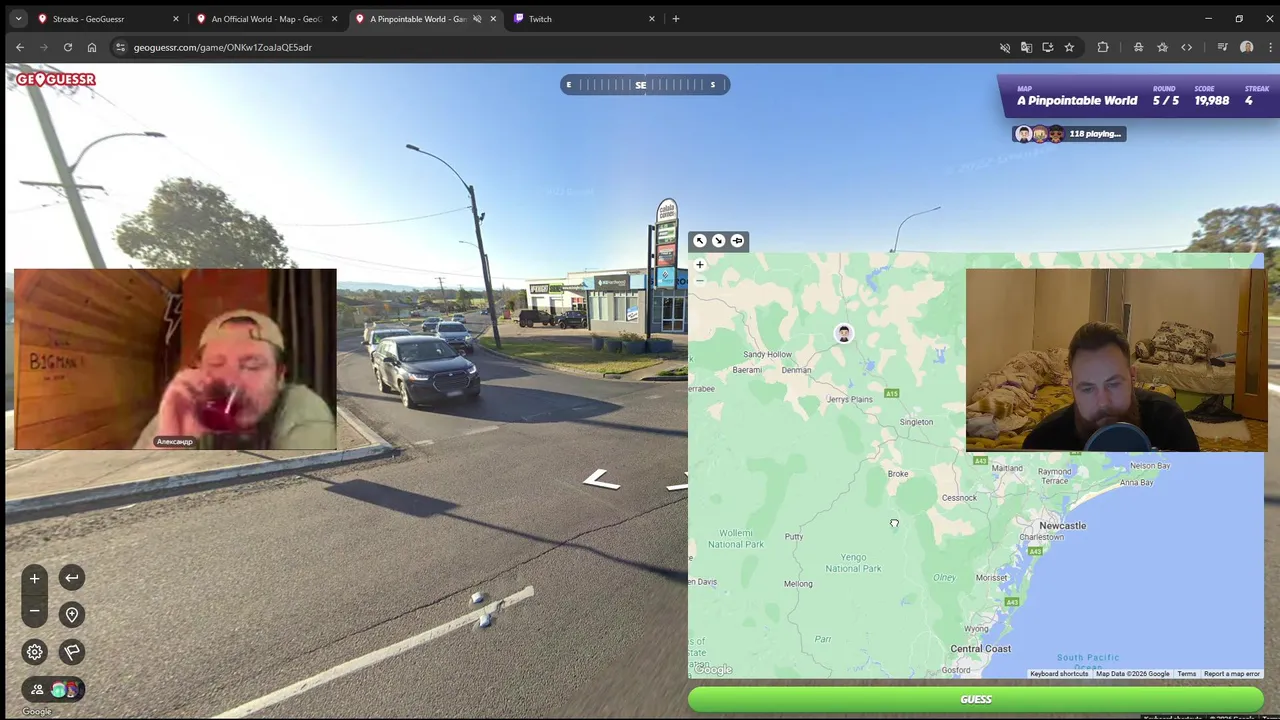Click the Cessnock label on the map
Screen dimensions: 1280x720
[959, 498]
